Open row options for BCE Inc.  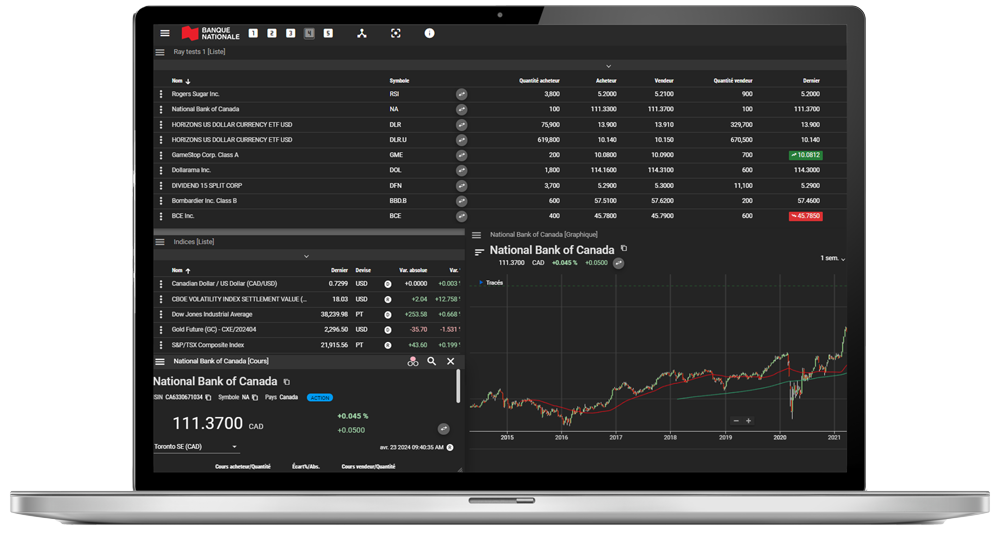pos(161,216)
